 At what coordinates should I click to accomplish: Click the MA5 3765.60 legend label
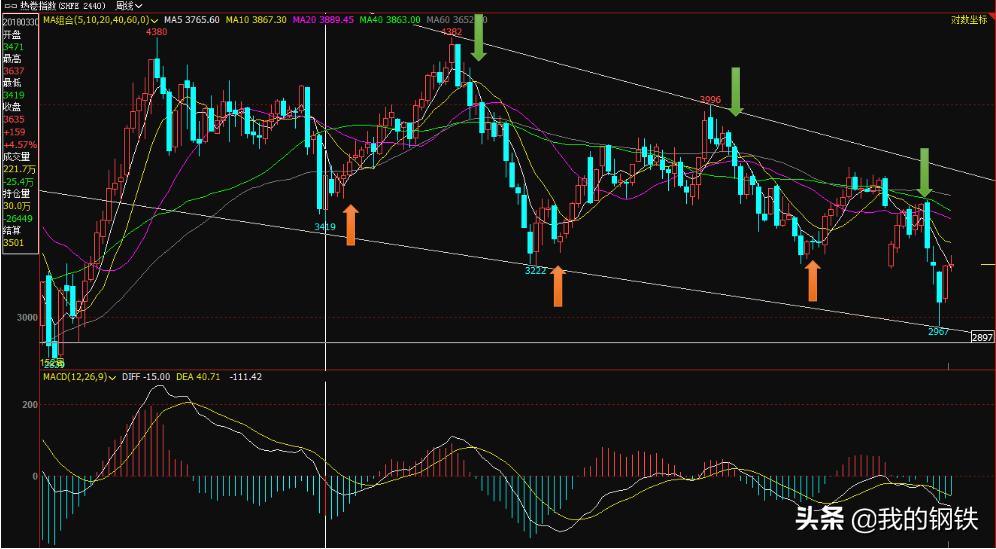(191, 19)
